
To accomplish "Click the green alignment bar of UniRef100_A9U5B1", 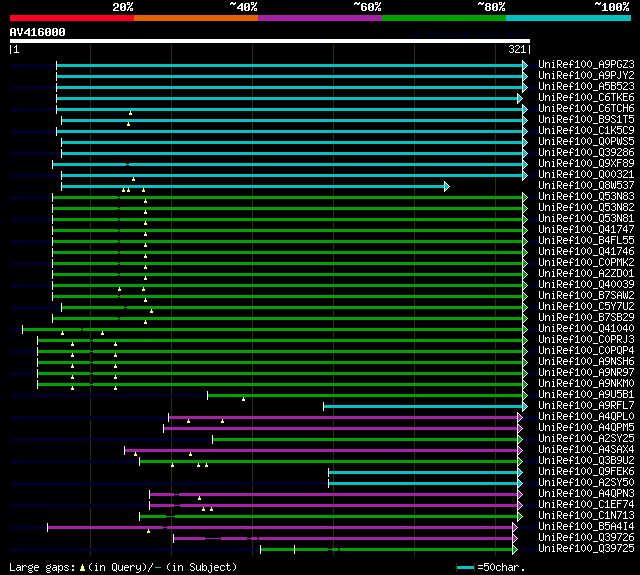I will point(365,395).
